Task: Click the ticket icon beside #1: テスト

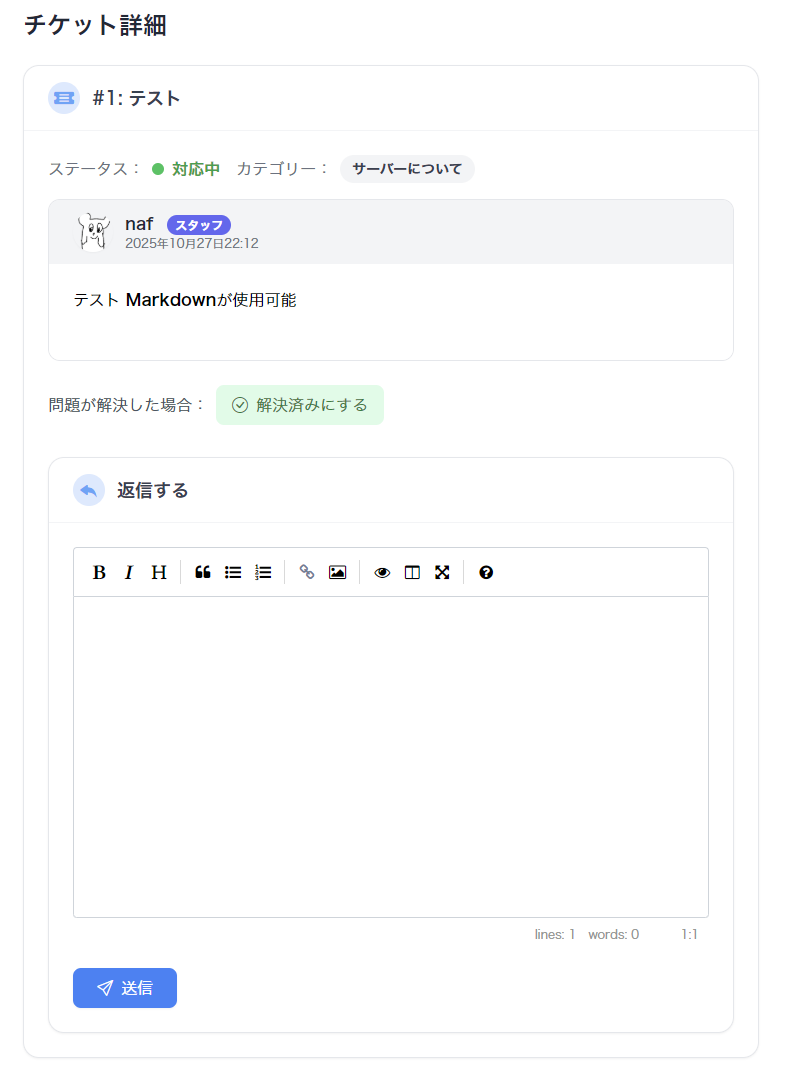Action: 64,98
